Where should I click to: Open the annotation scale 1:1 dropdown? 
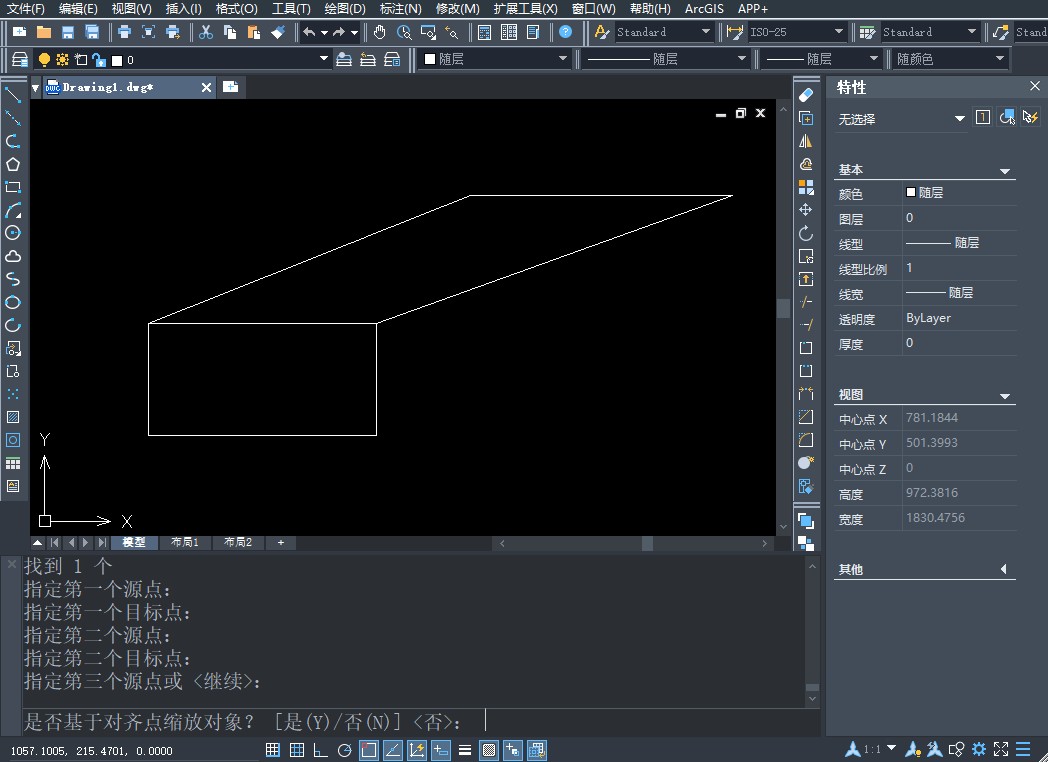coord(891,749)
